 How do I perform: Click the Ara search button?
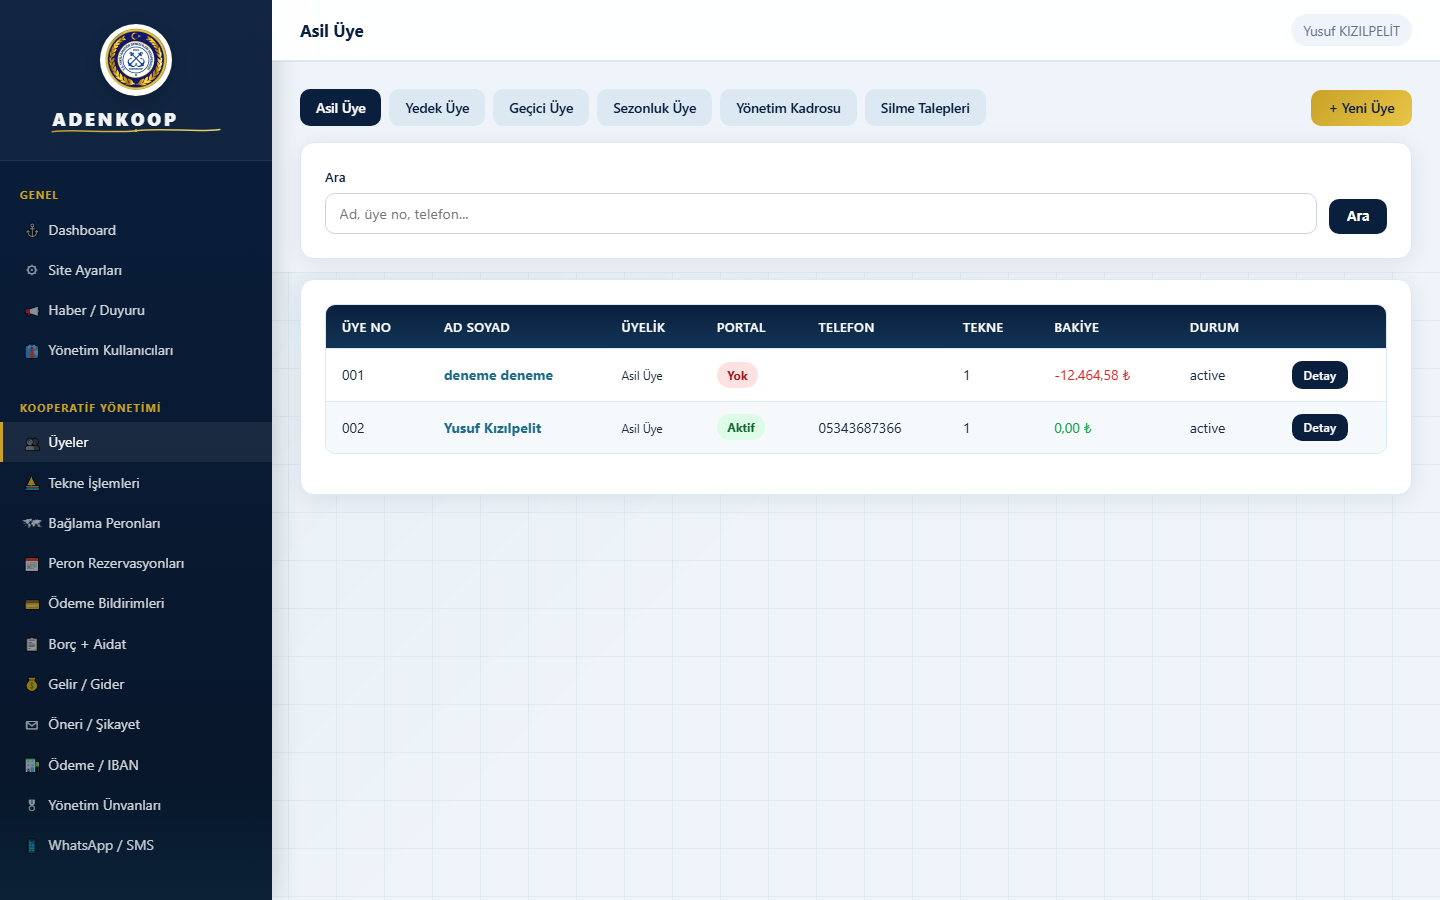(1357, 216)
